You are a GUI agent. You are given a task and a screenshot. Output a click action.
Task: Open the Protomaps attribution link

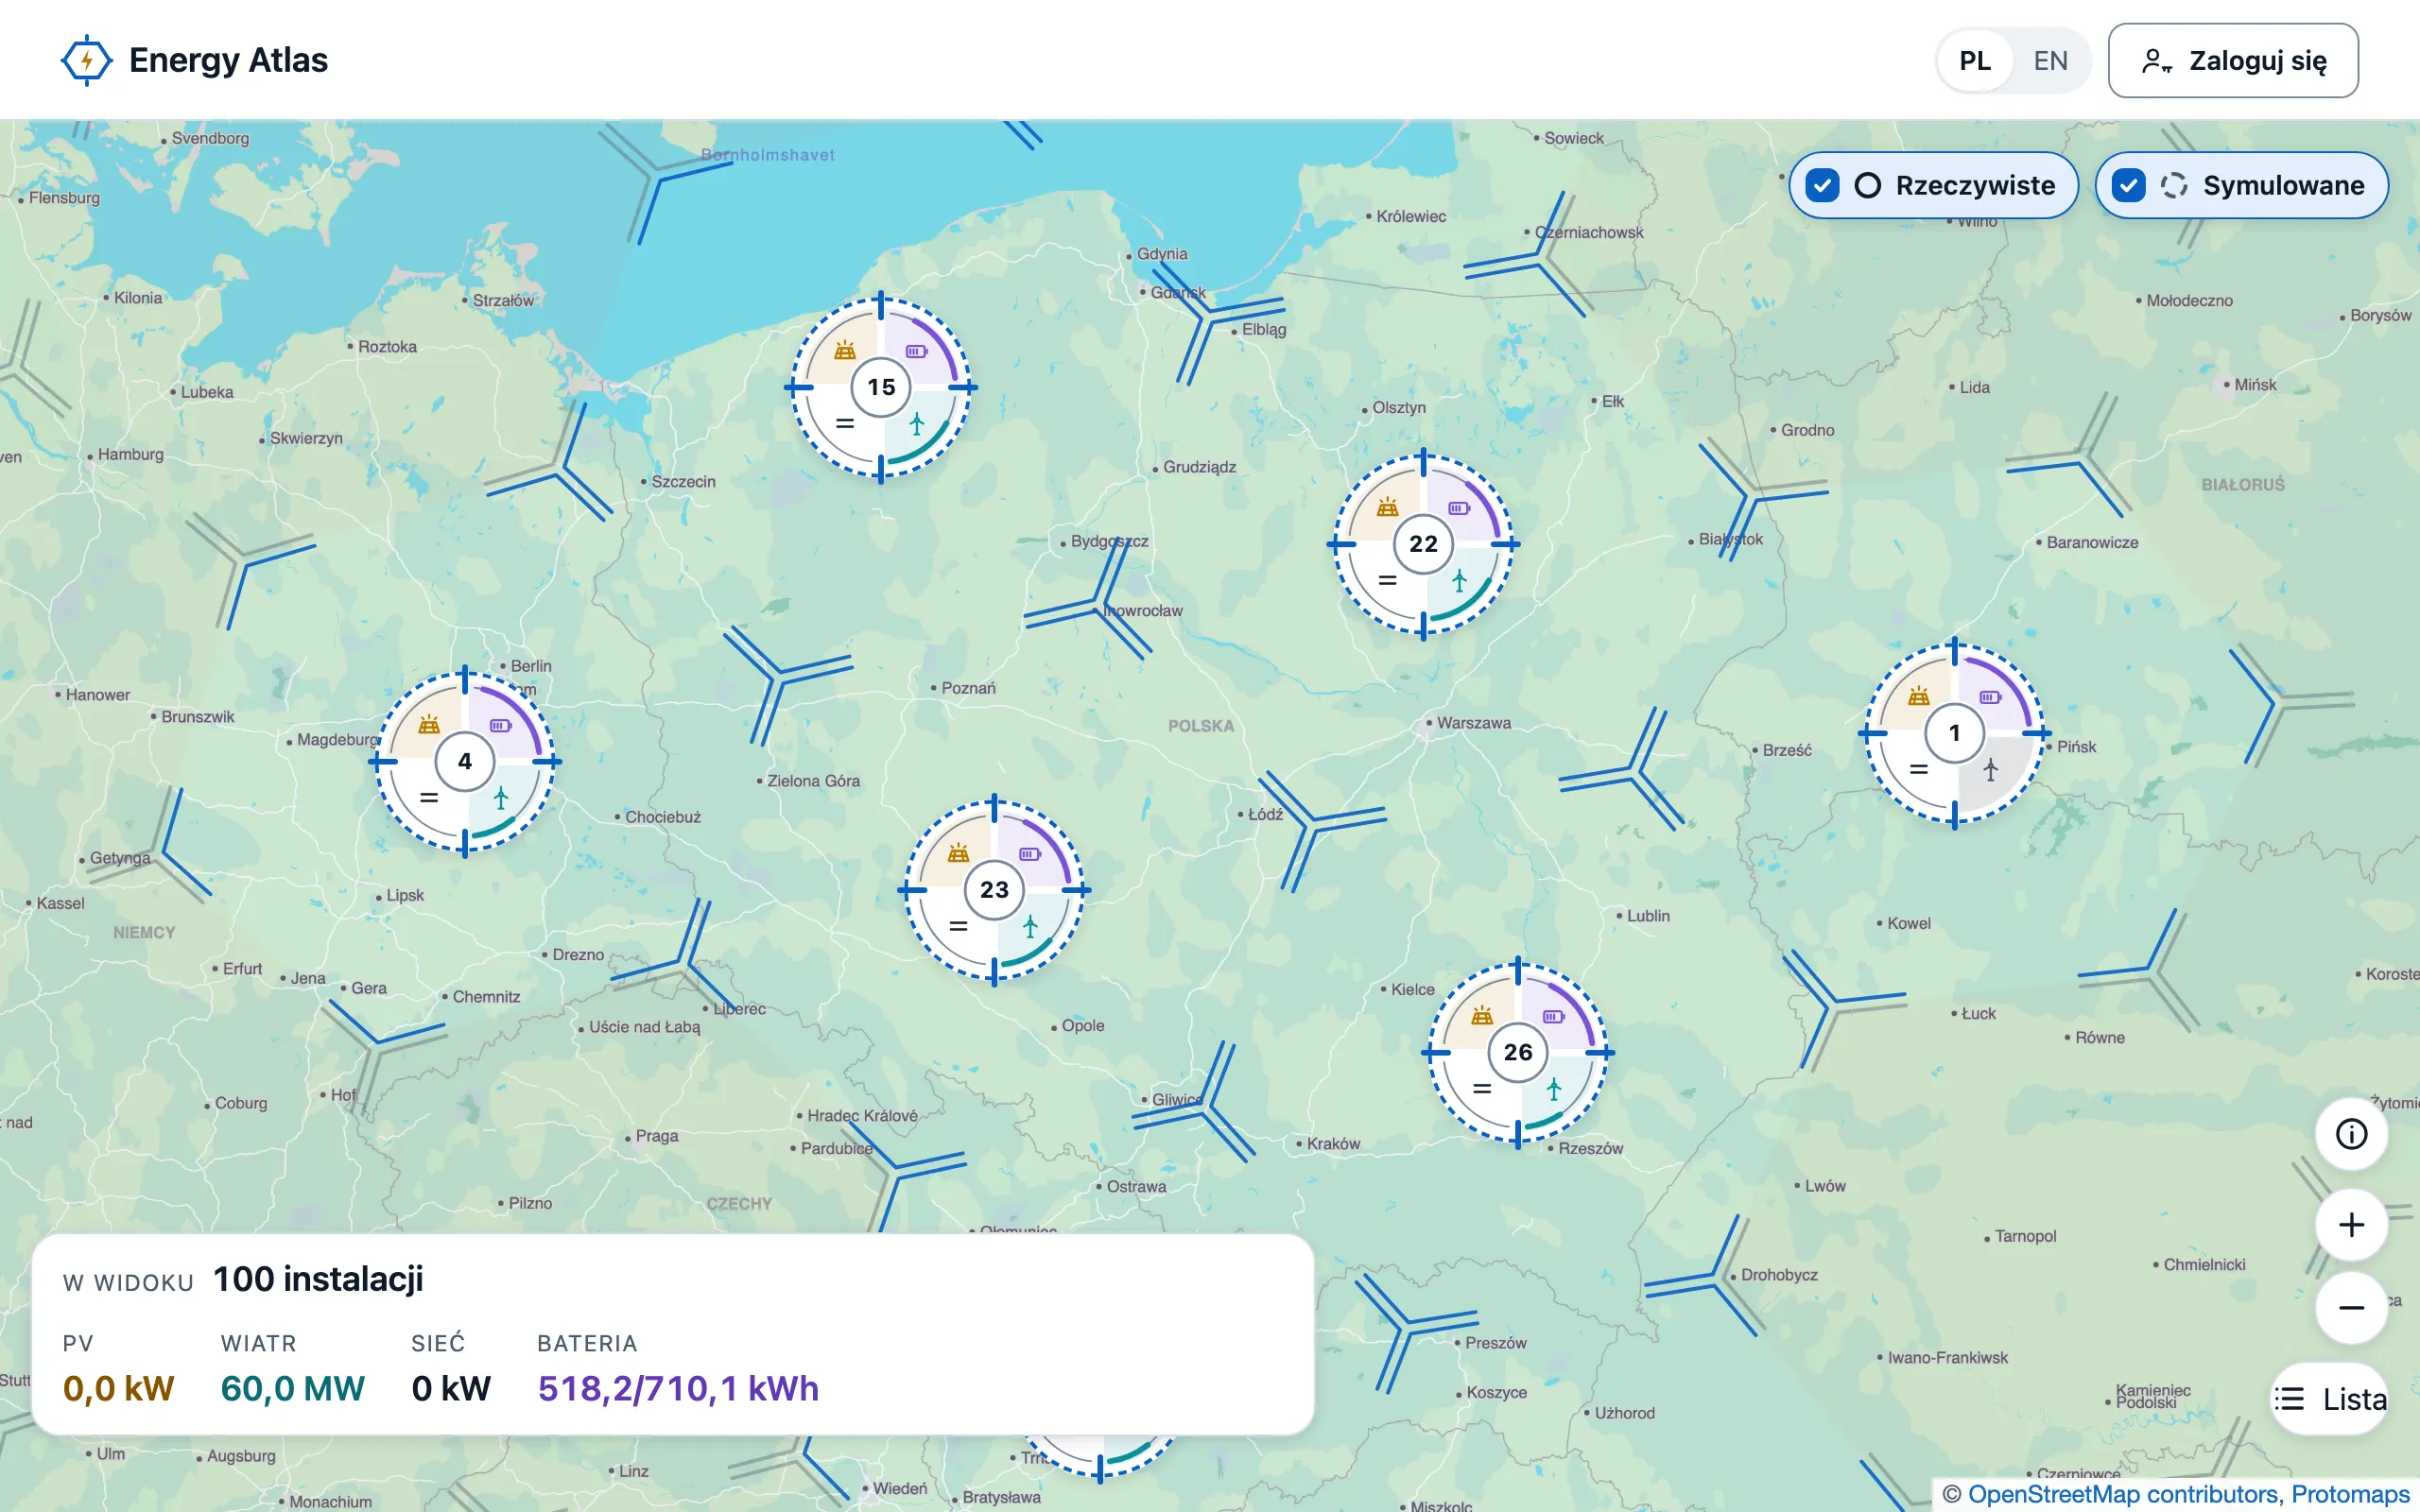point(2350,1494)
